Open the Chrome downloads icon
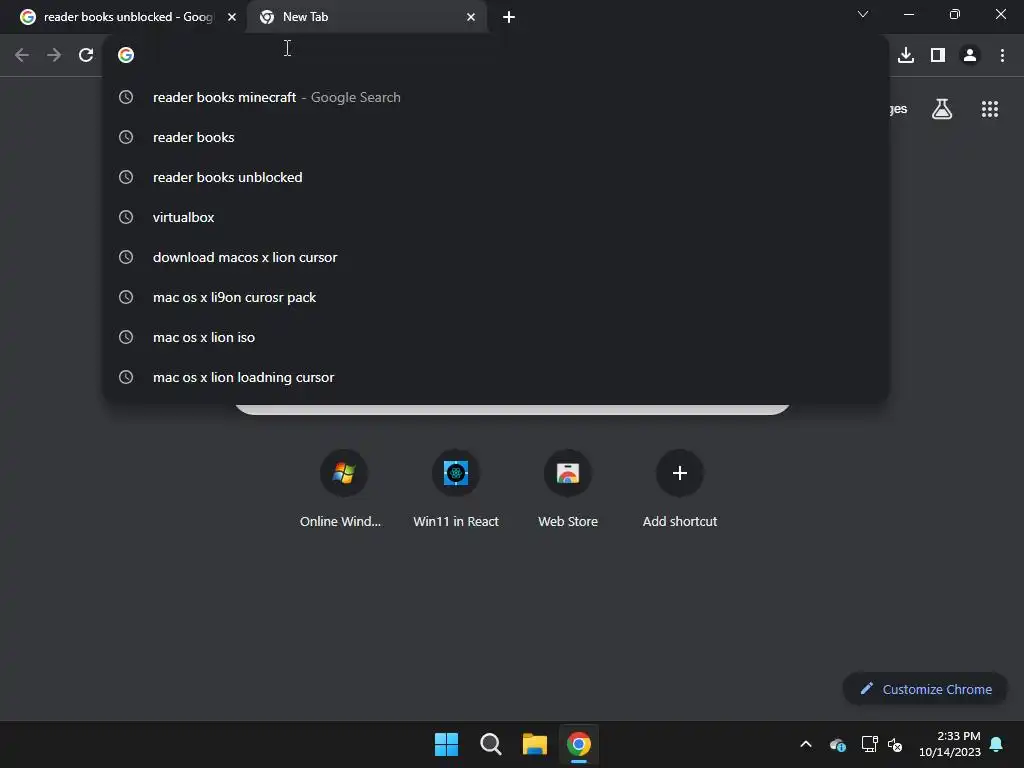The width and height of the screenshot is (1024, 768). pos(906,55)
